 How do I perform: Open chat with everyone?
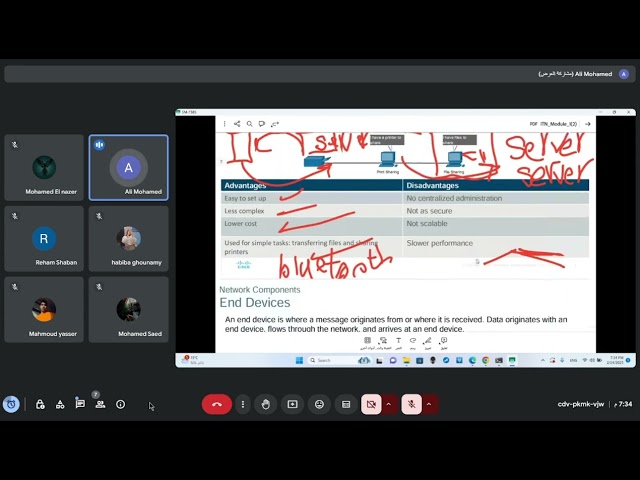pyautogui.click(x=80, y=404)
